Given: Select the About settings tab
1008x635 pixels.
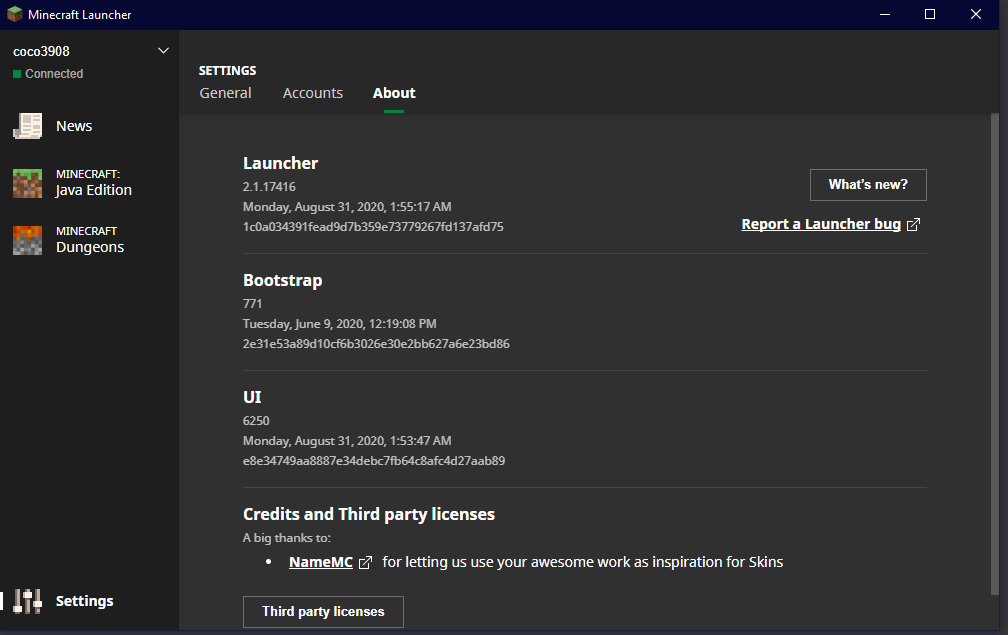Looking at the screenshot, I should (394, 93).
